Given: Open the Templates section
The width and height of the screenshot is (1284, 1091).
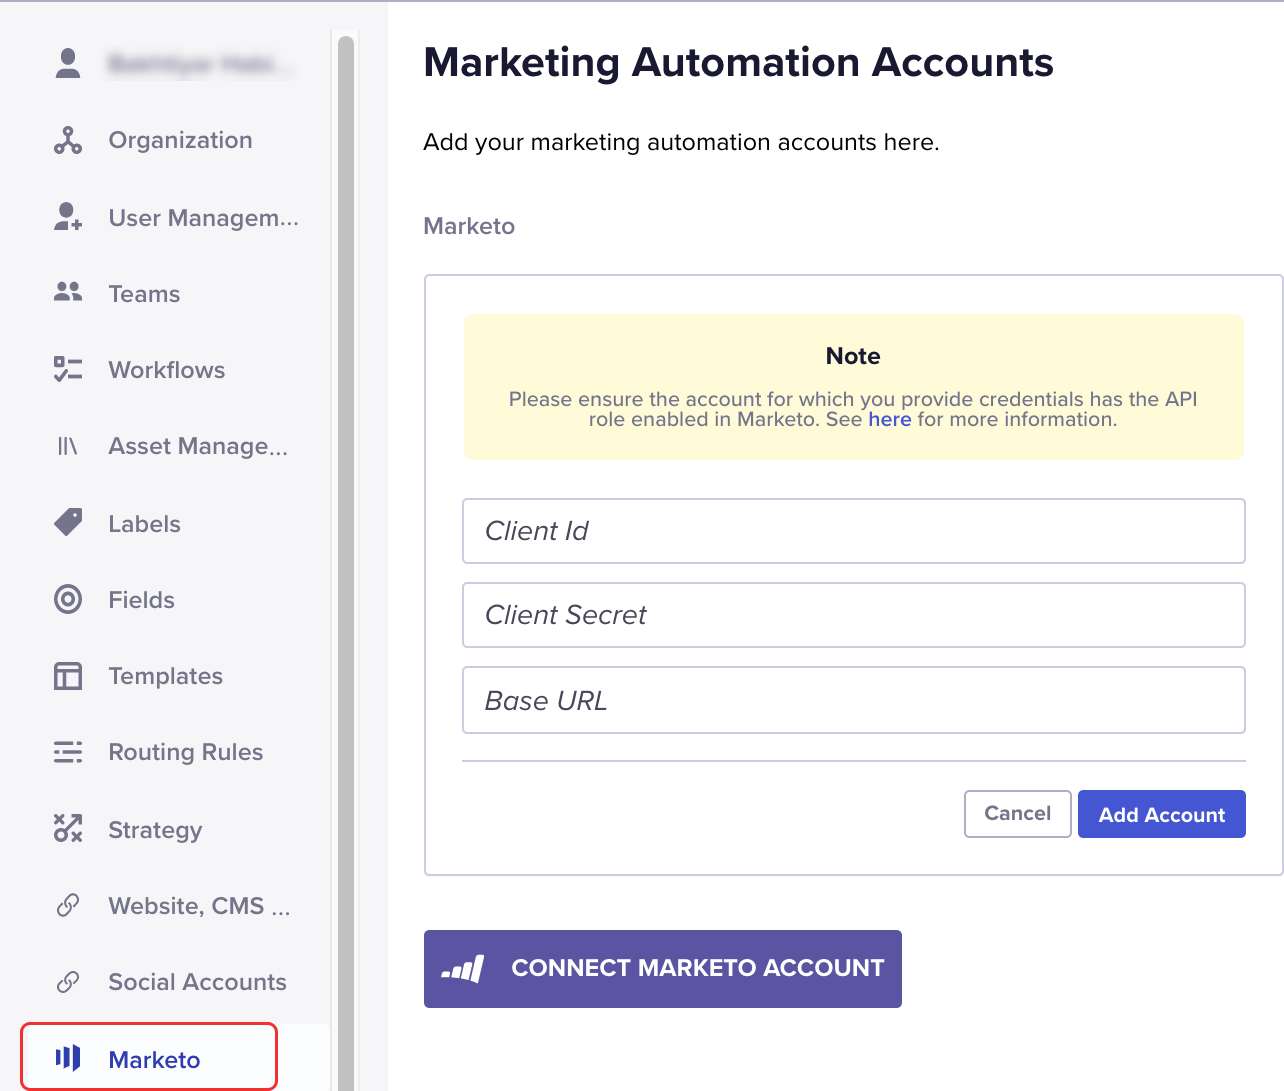Looking at the screenshot, I should (x=165, y=676).
